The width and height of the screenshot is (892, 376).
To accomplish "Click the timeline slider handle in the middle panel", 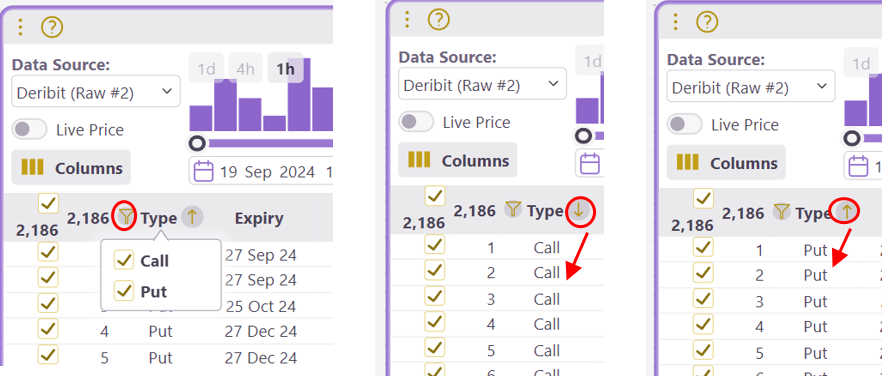I will pyautogui.click(x=583, y=135).
